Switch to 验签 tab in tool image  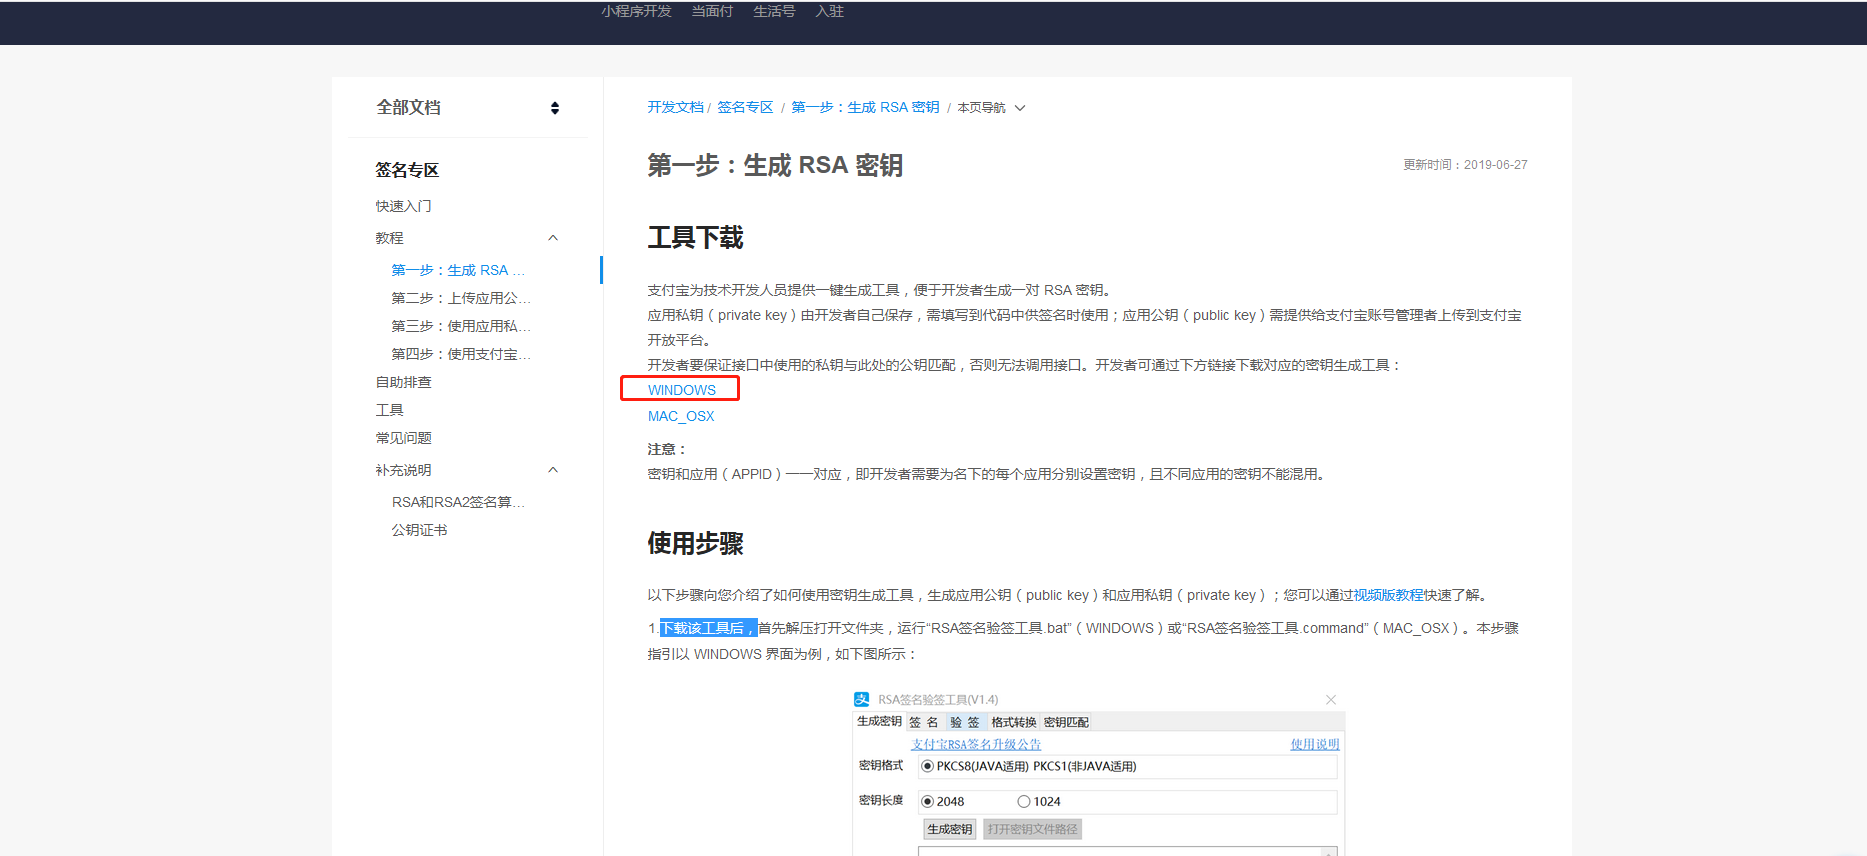click(965, 722)
